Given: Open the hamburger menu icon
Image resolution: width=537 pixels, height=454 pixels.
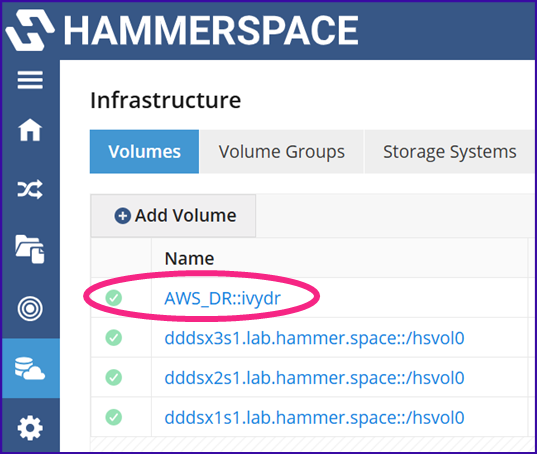Looking at the screenshot, I should pyautogui.click(x=30, y=80).
